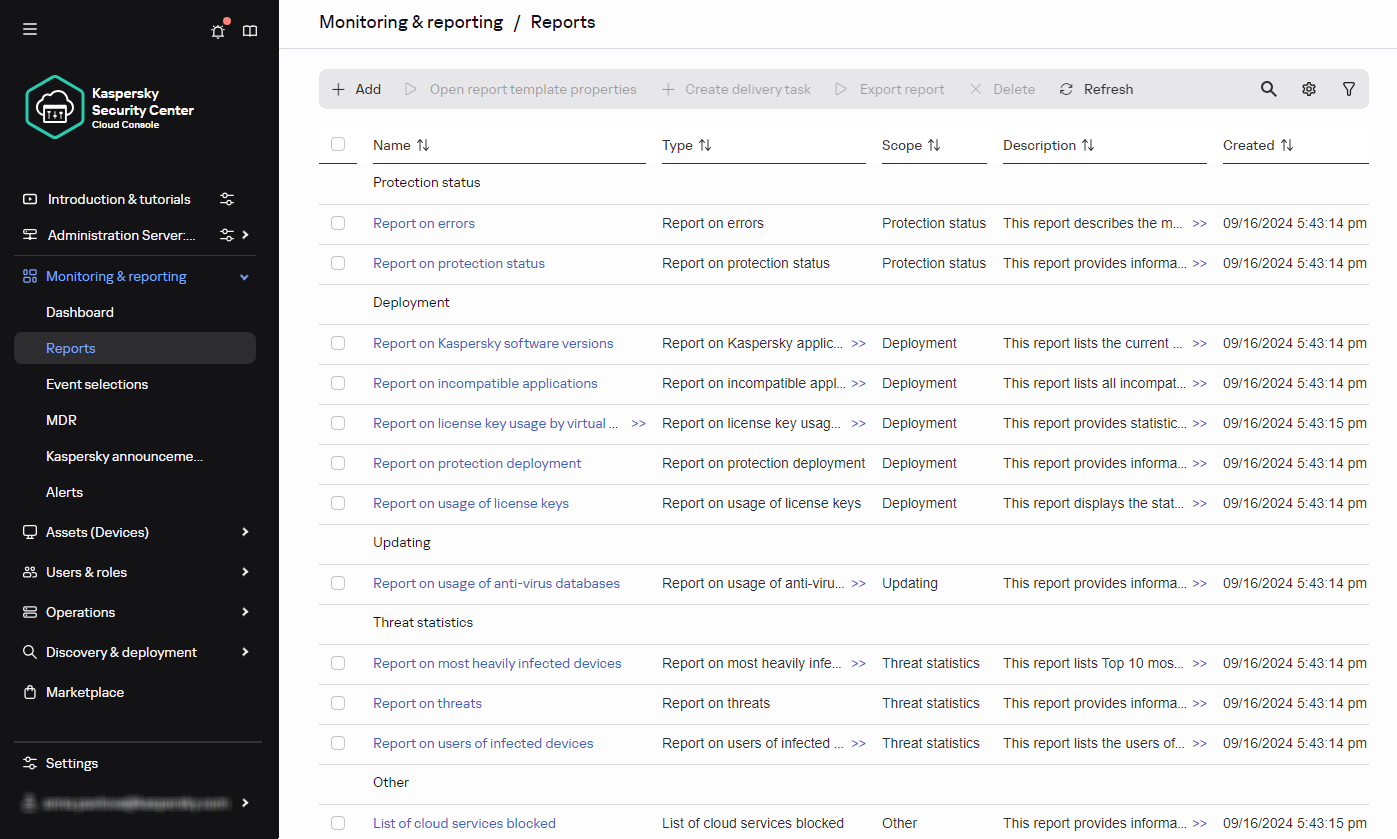This screenshot has width=1397, height=839.
Task: Click the Add button to create a report
Action: 355,89
